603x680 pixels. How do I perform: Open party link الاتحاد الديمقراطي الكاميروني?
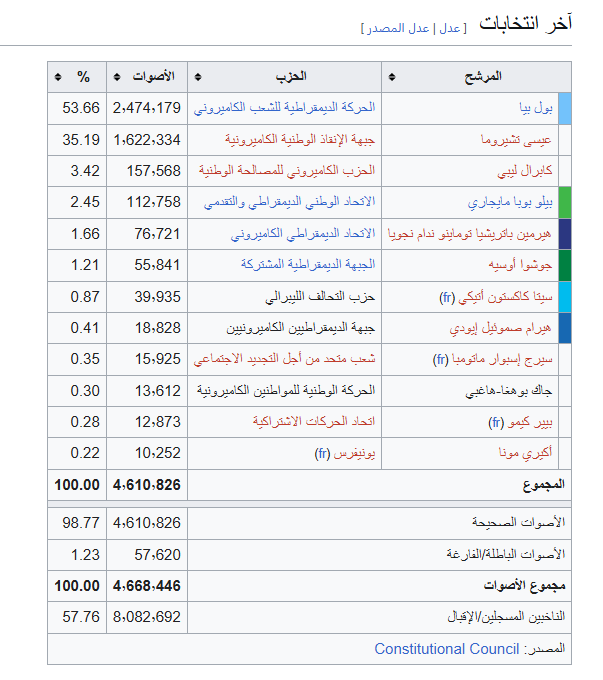pyautogui.click(x=303, y=234)
